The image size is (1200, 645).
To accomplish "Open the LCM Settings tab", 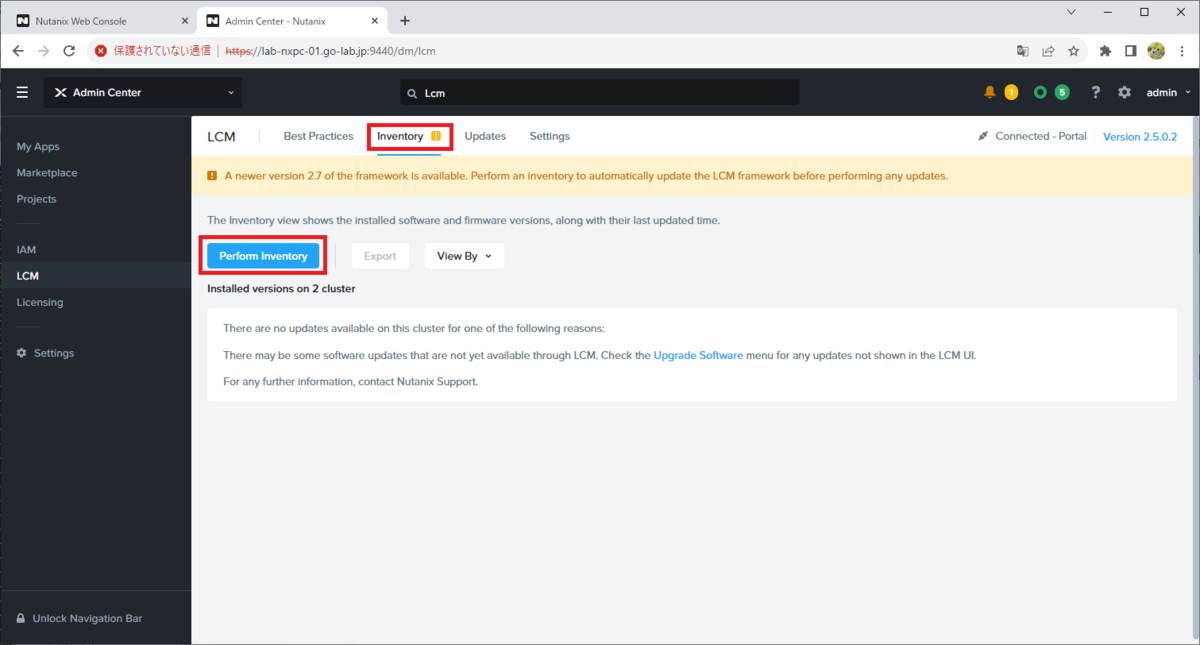I will tap(549, 136).
